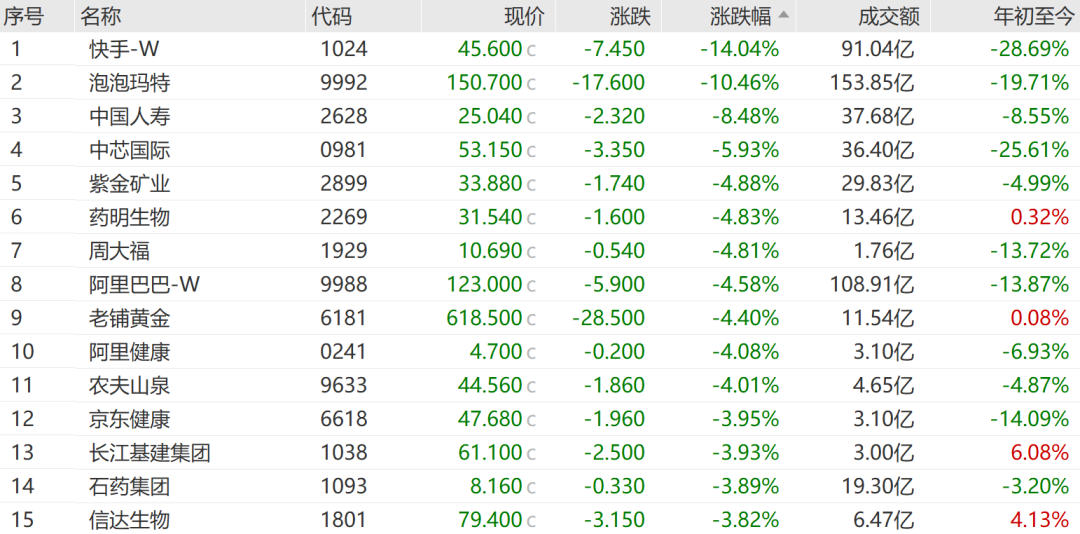Sort by the 现价 column header

click(x=524, y=16)
